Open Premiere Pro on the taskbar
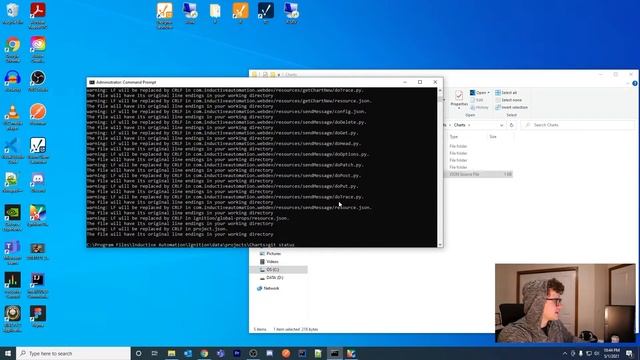The width and height of the screenshot is (640, 360). pyautogui.click(x=237, y=353)
